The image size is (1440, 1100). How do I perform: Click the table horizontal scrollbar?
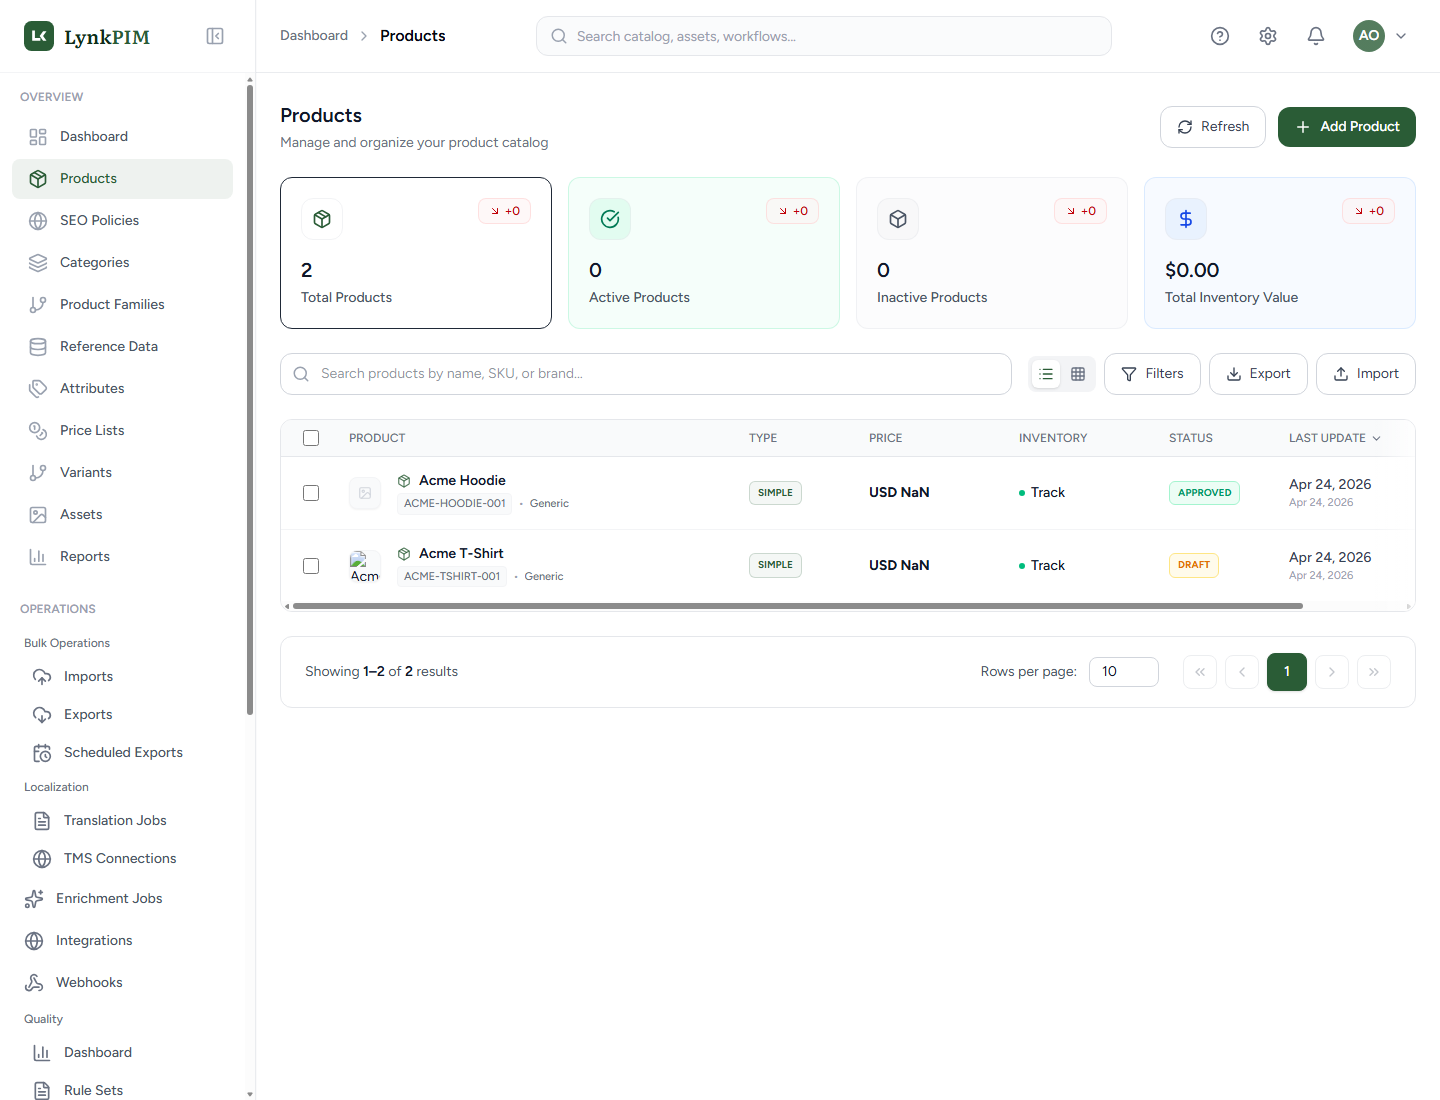798,606
